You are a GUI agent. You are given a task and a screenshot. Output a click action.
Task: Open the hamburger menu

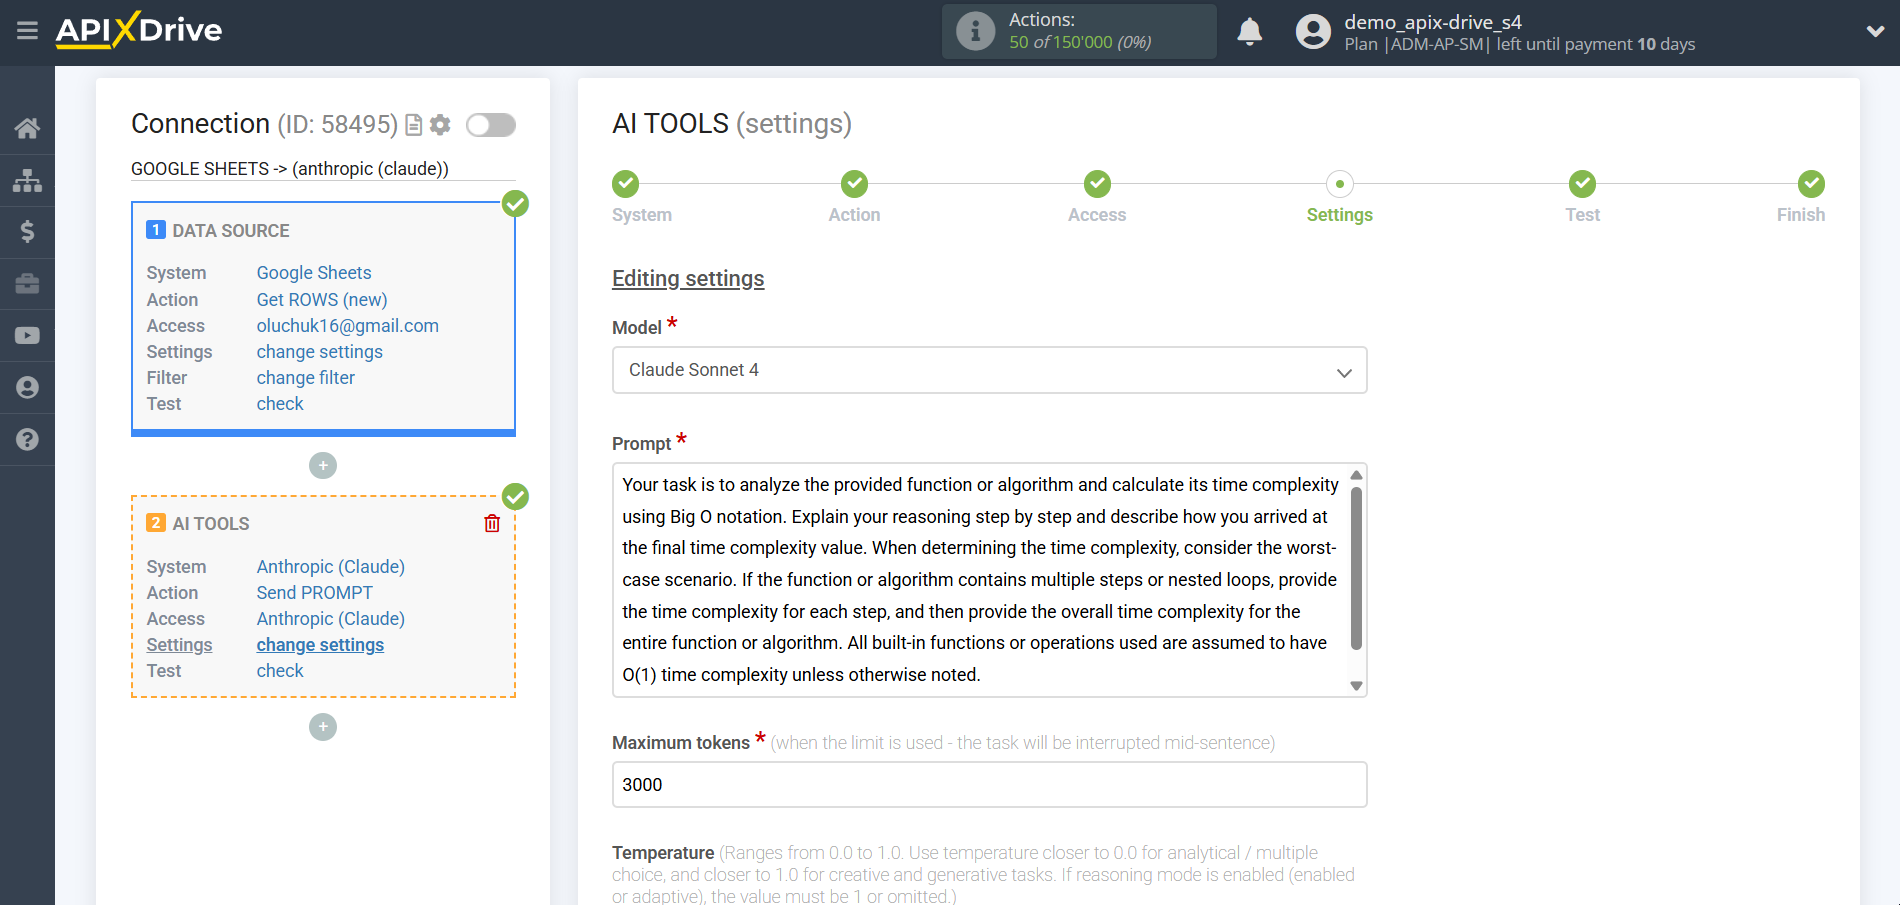(x=27, y=31)
